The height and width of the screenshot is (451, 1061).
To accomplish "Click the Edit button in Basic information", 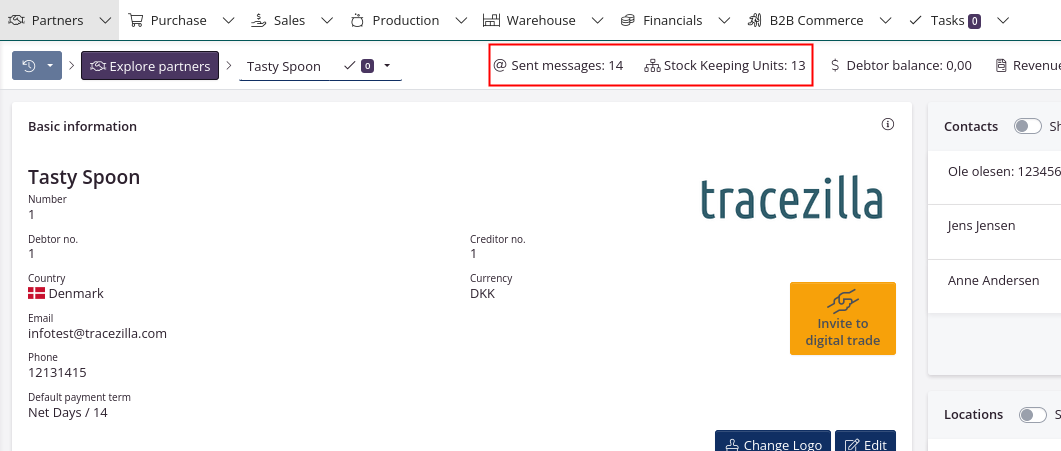I will coord(865,444).
